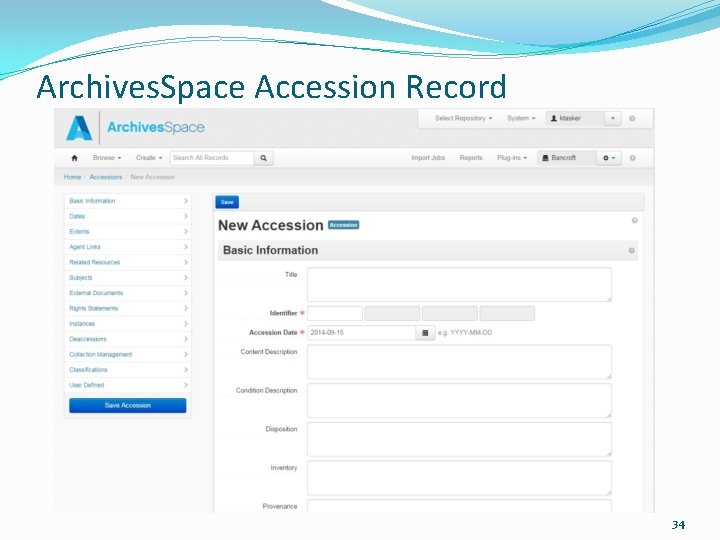The width and height of the screenshot is (720, 540).
Task: Click the ktasker user button
Action: 575,118
